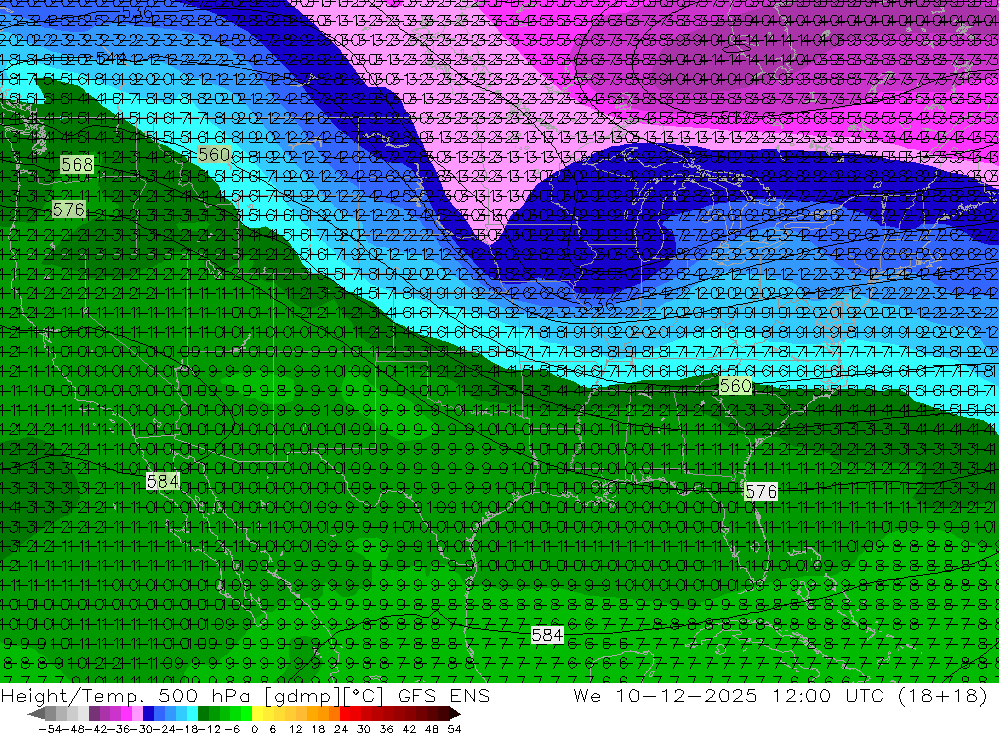Image resolution: width=1000 pixels, height=733 pixels.
Task: Click the dark maroon right arrow end of color bar
Action: click(455, 714)
